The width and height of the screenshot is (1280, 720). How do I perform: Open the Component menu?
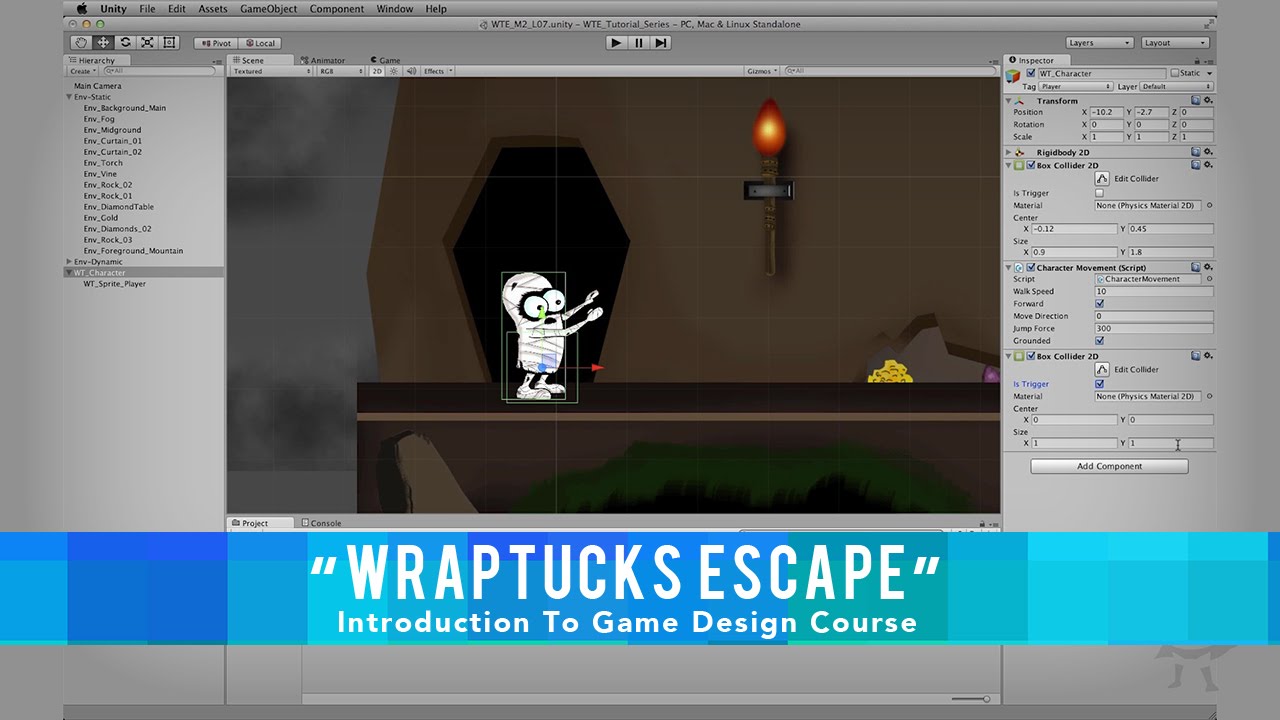[x=337, y=9]
